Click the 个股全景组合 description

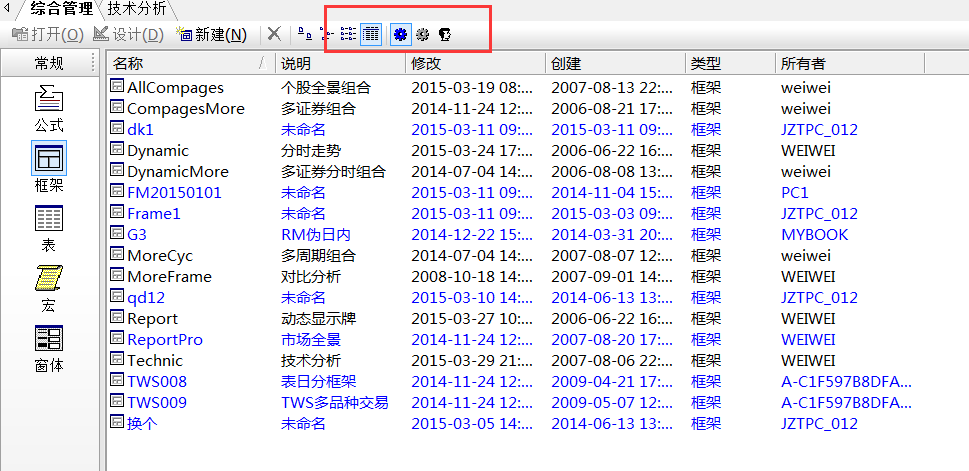coord(326,87)
